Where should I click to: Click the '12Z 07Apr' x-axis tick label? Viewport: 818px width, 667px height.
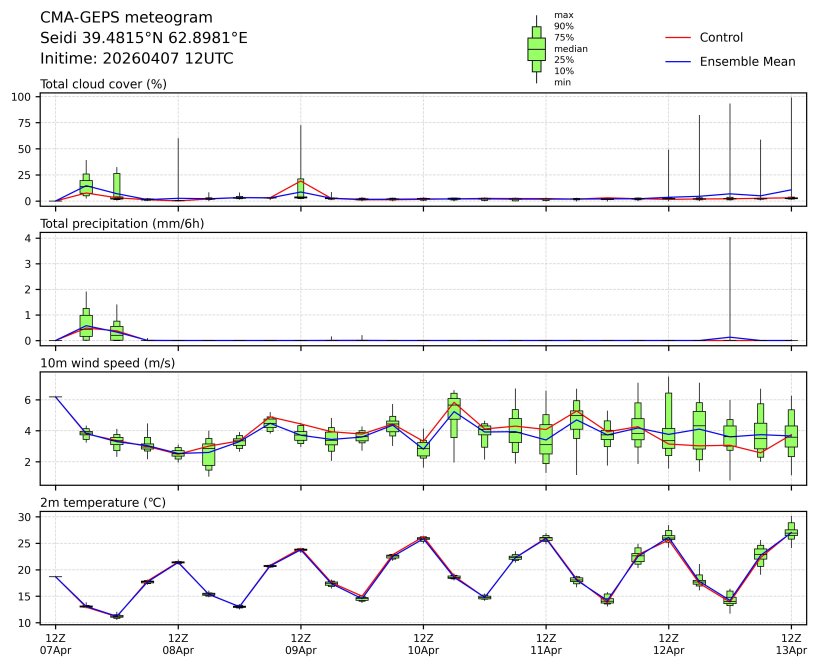[x=55, y=643]
